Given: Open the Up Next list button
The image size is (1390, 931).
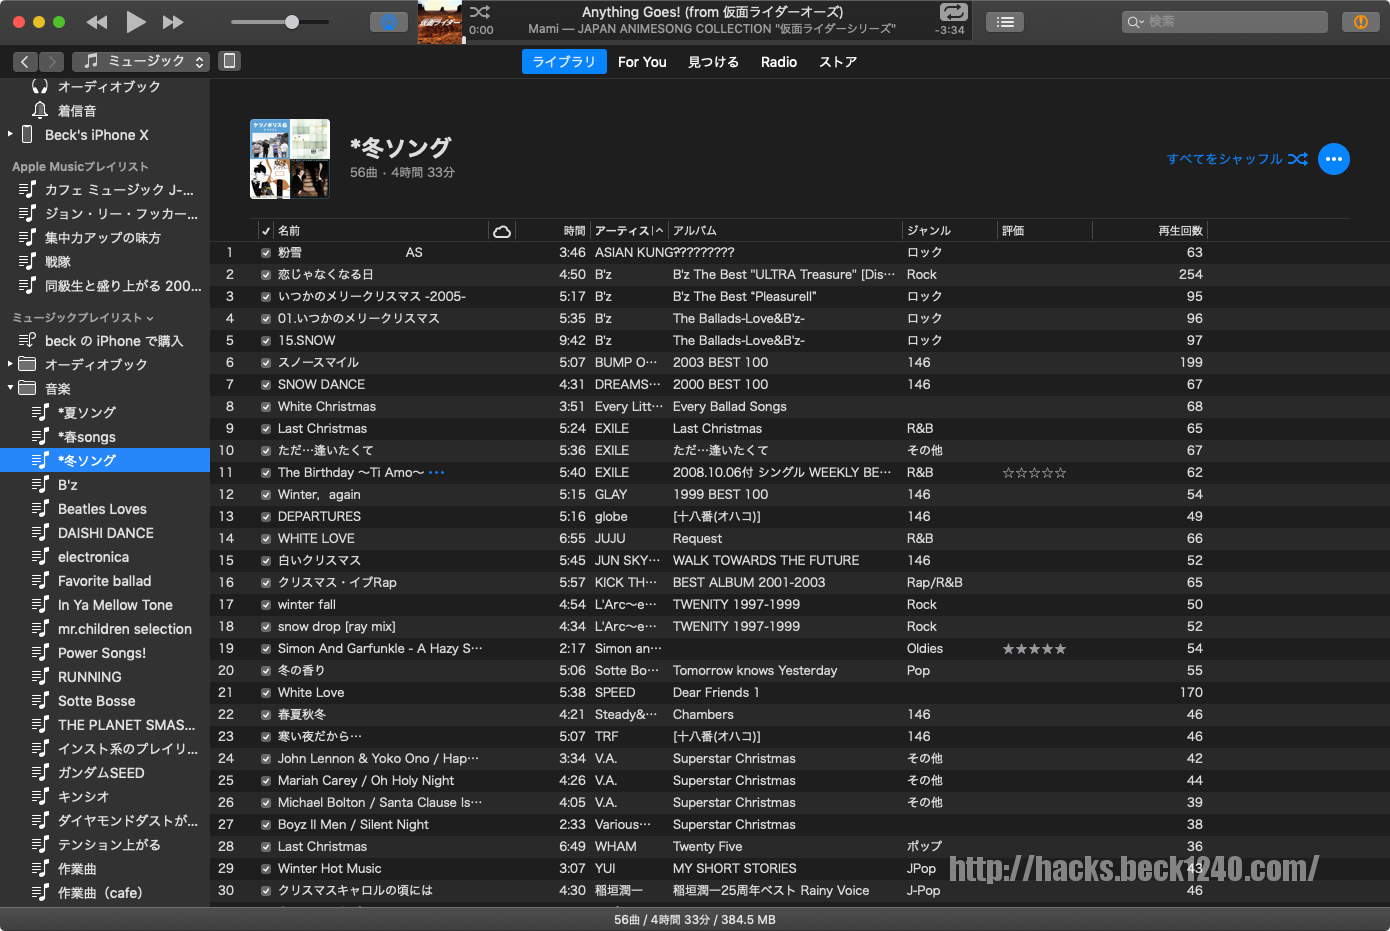Looking at the screenshot, I should pos(1005,22).
